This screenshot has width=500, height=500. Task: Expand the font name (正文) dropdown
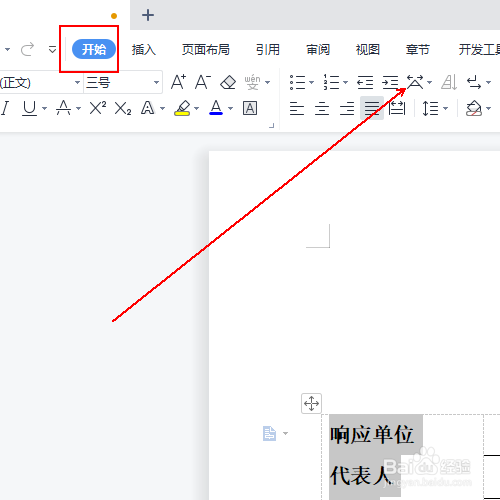pyautogui.click(x=77, y=82)
